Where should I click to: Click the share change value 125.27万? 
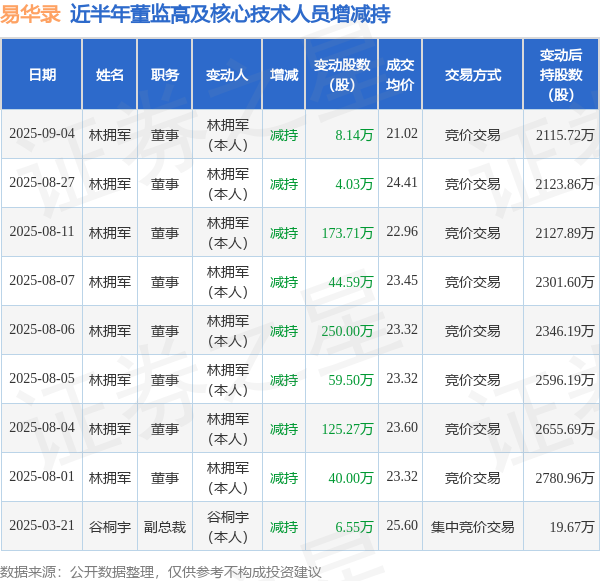tap(347, 429)
